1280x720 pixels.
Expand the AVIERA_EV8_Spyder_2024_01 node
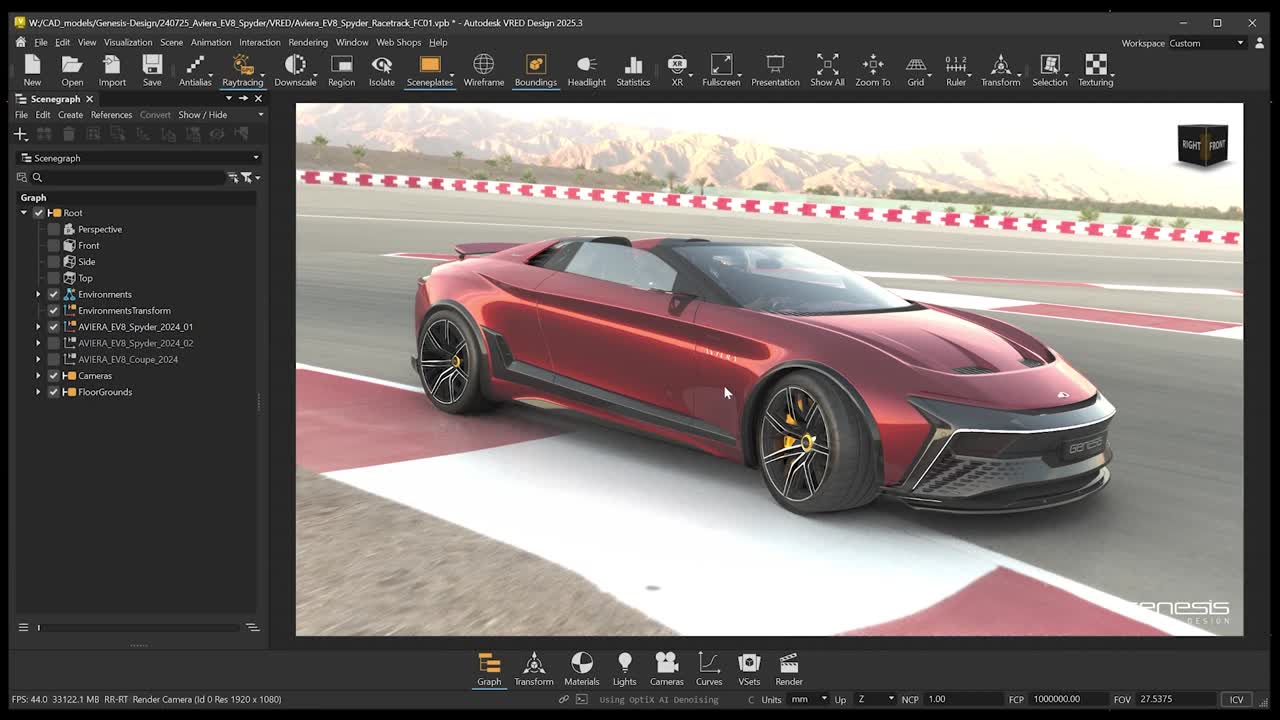pos(37,326)
